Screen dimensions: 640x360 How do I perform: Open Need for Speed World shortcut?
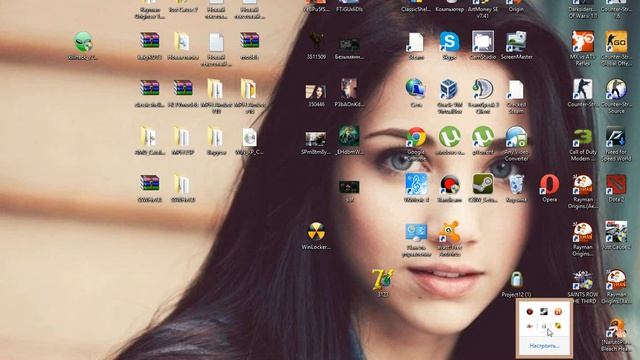click(616, 137)
